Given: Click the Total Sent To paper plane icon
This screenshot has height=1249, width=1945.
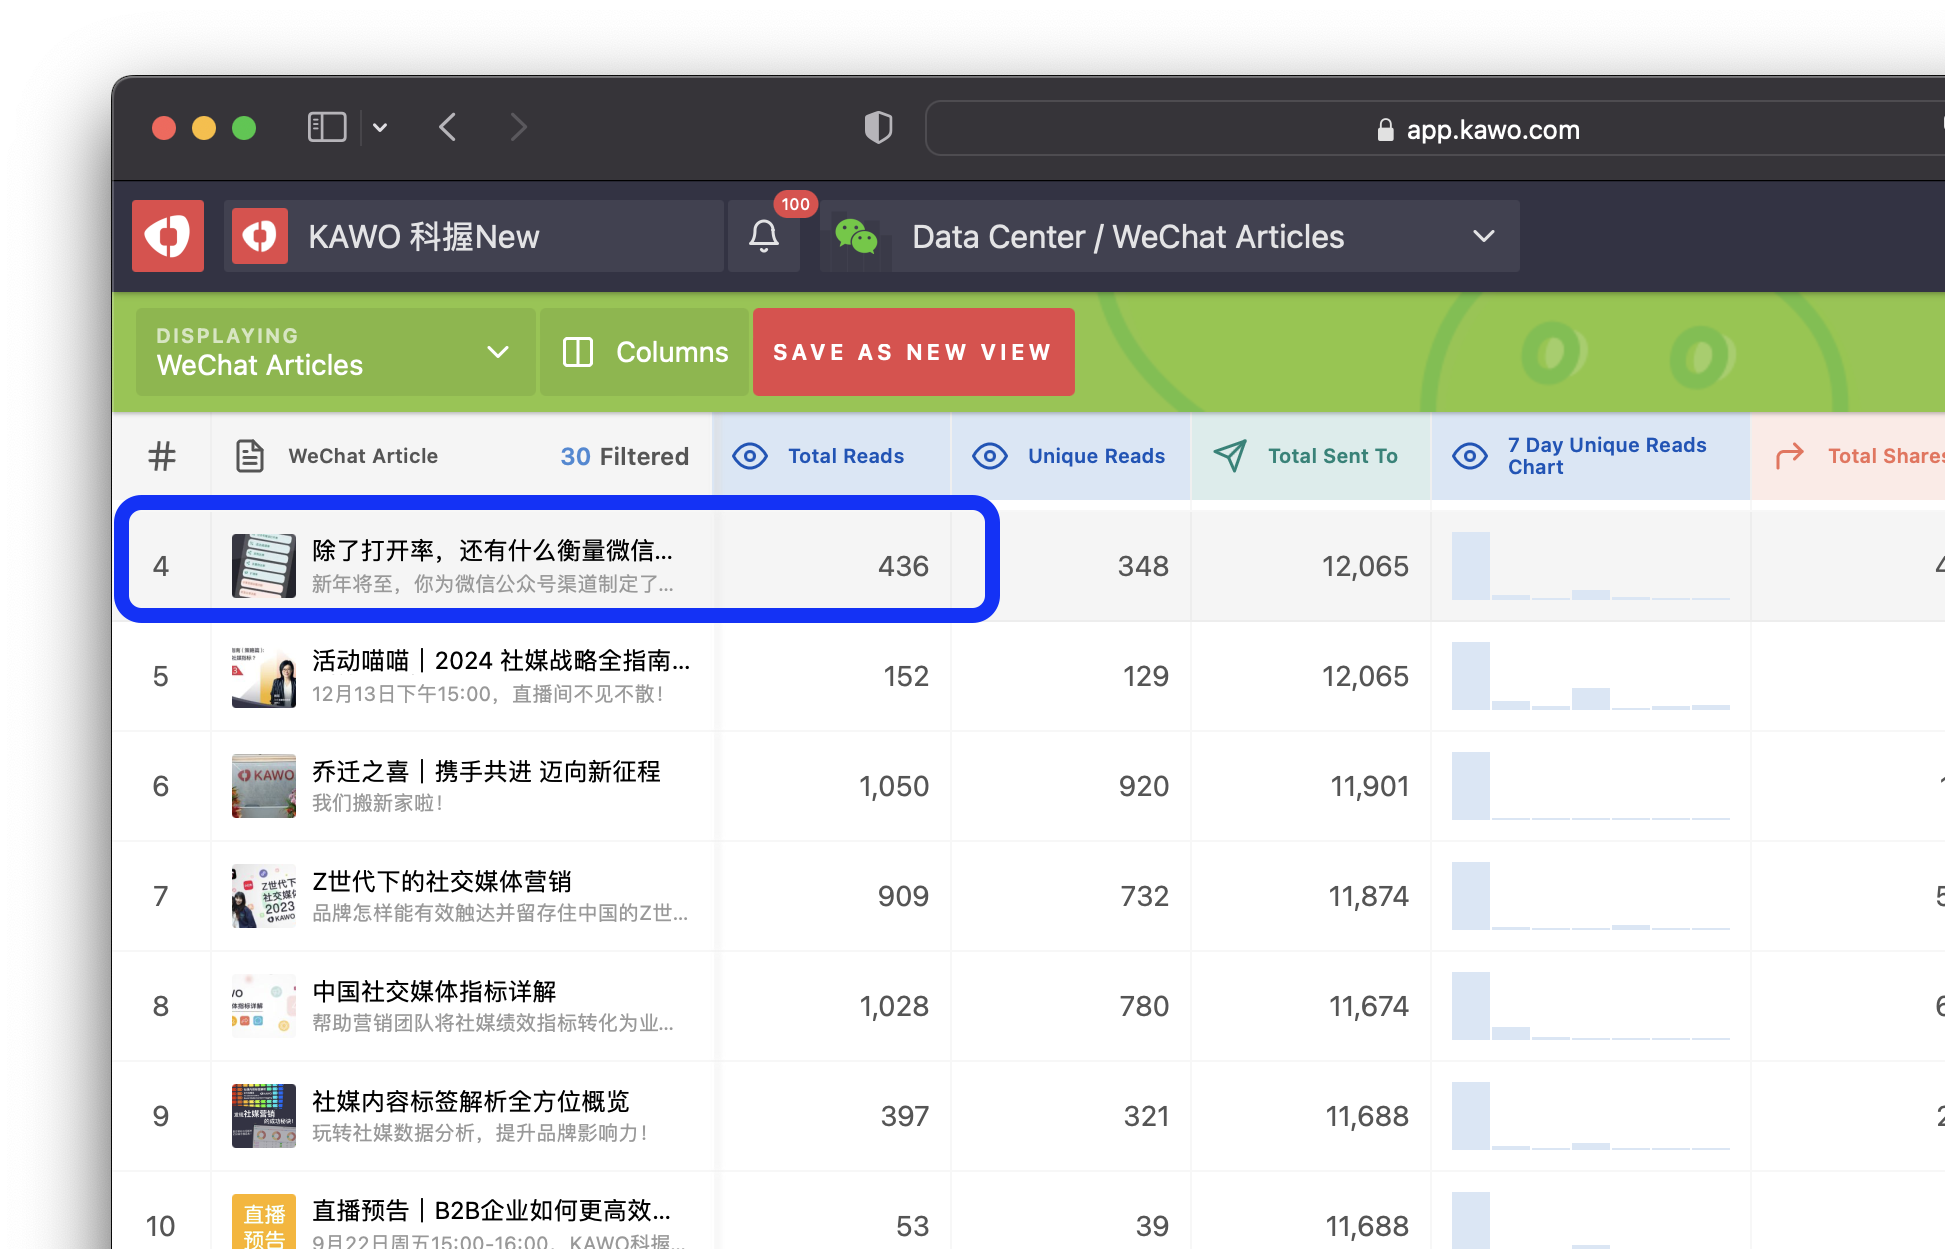Looking at the screenshot, I should 1230,456.
